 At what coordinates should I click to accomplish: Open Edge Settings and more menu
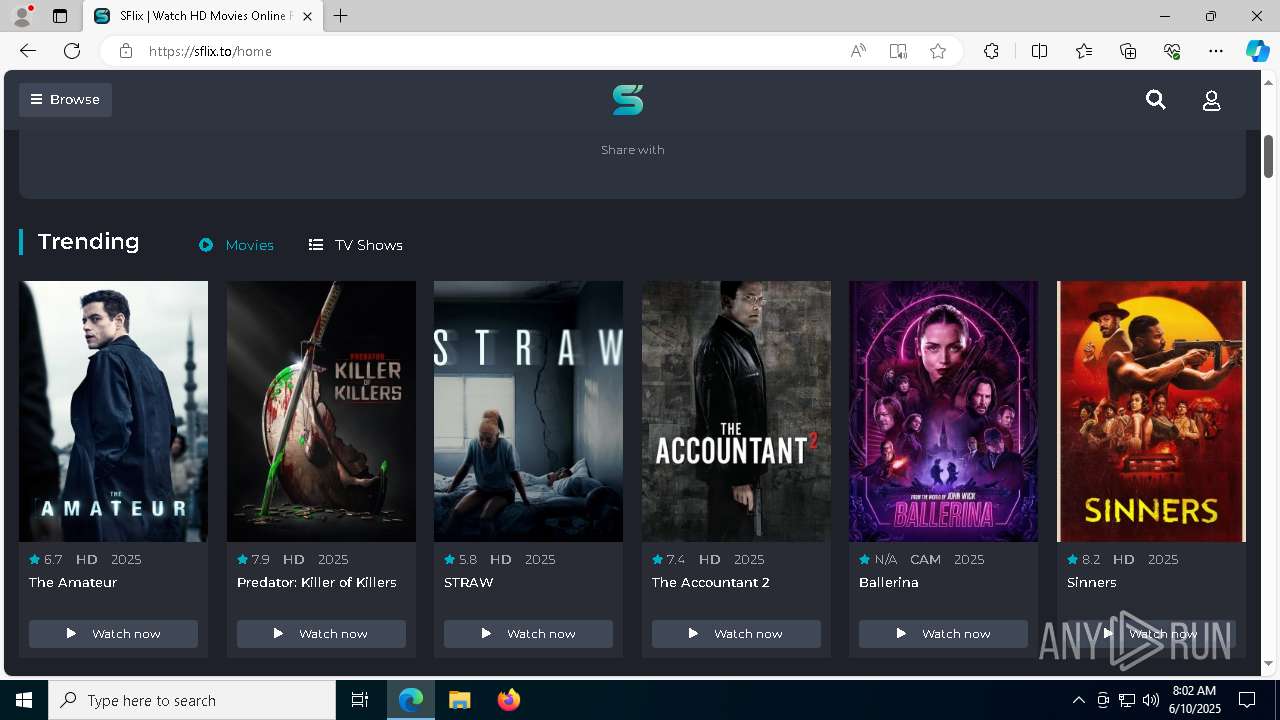tap(1216, 51)
